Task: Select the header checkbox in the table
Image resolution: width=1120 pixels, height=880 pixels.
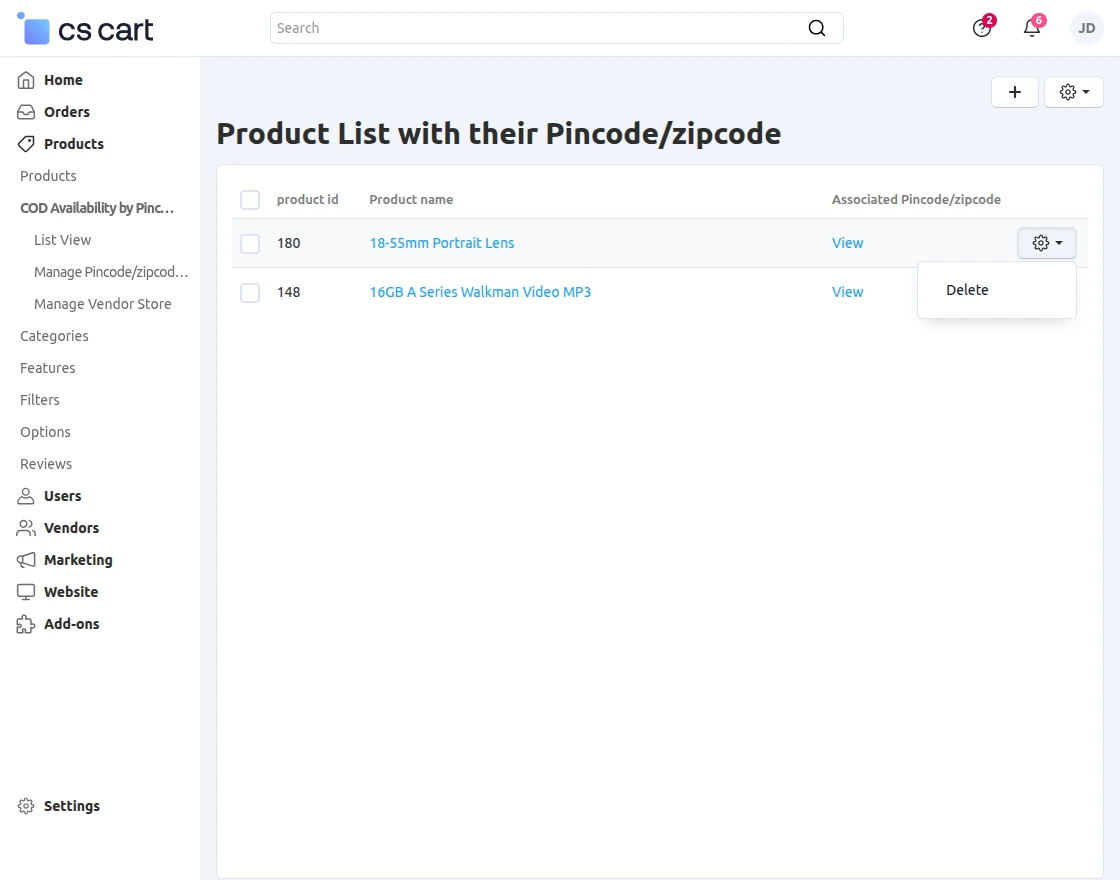Action: point(249,199)
